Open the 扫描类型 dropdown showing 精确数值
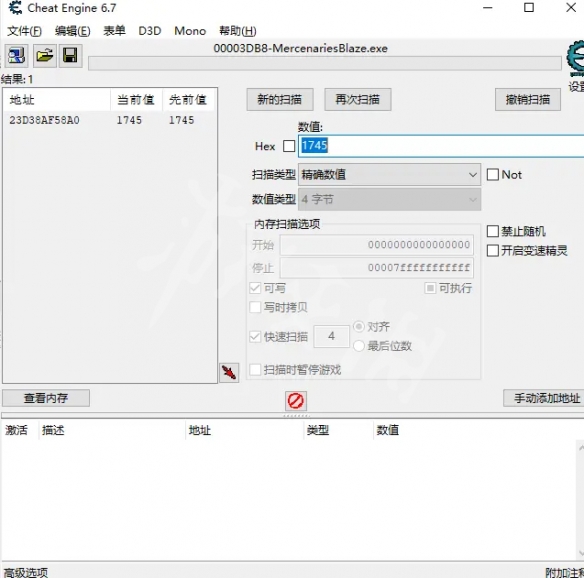The image size is (584, 578). click(x=390, y=175)
